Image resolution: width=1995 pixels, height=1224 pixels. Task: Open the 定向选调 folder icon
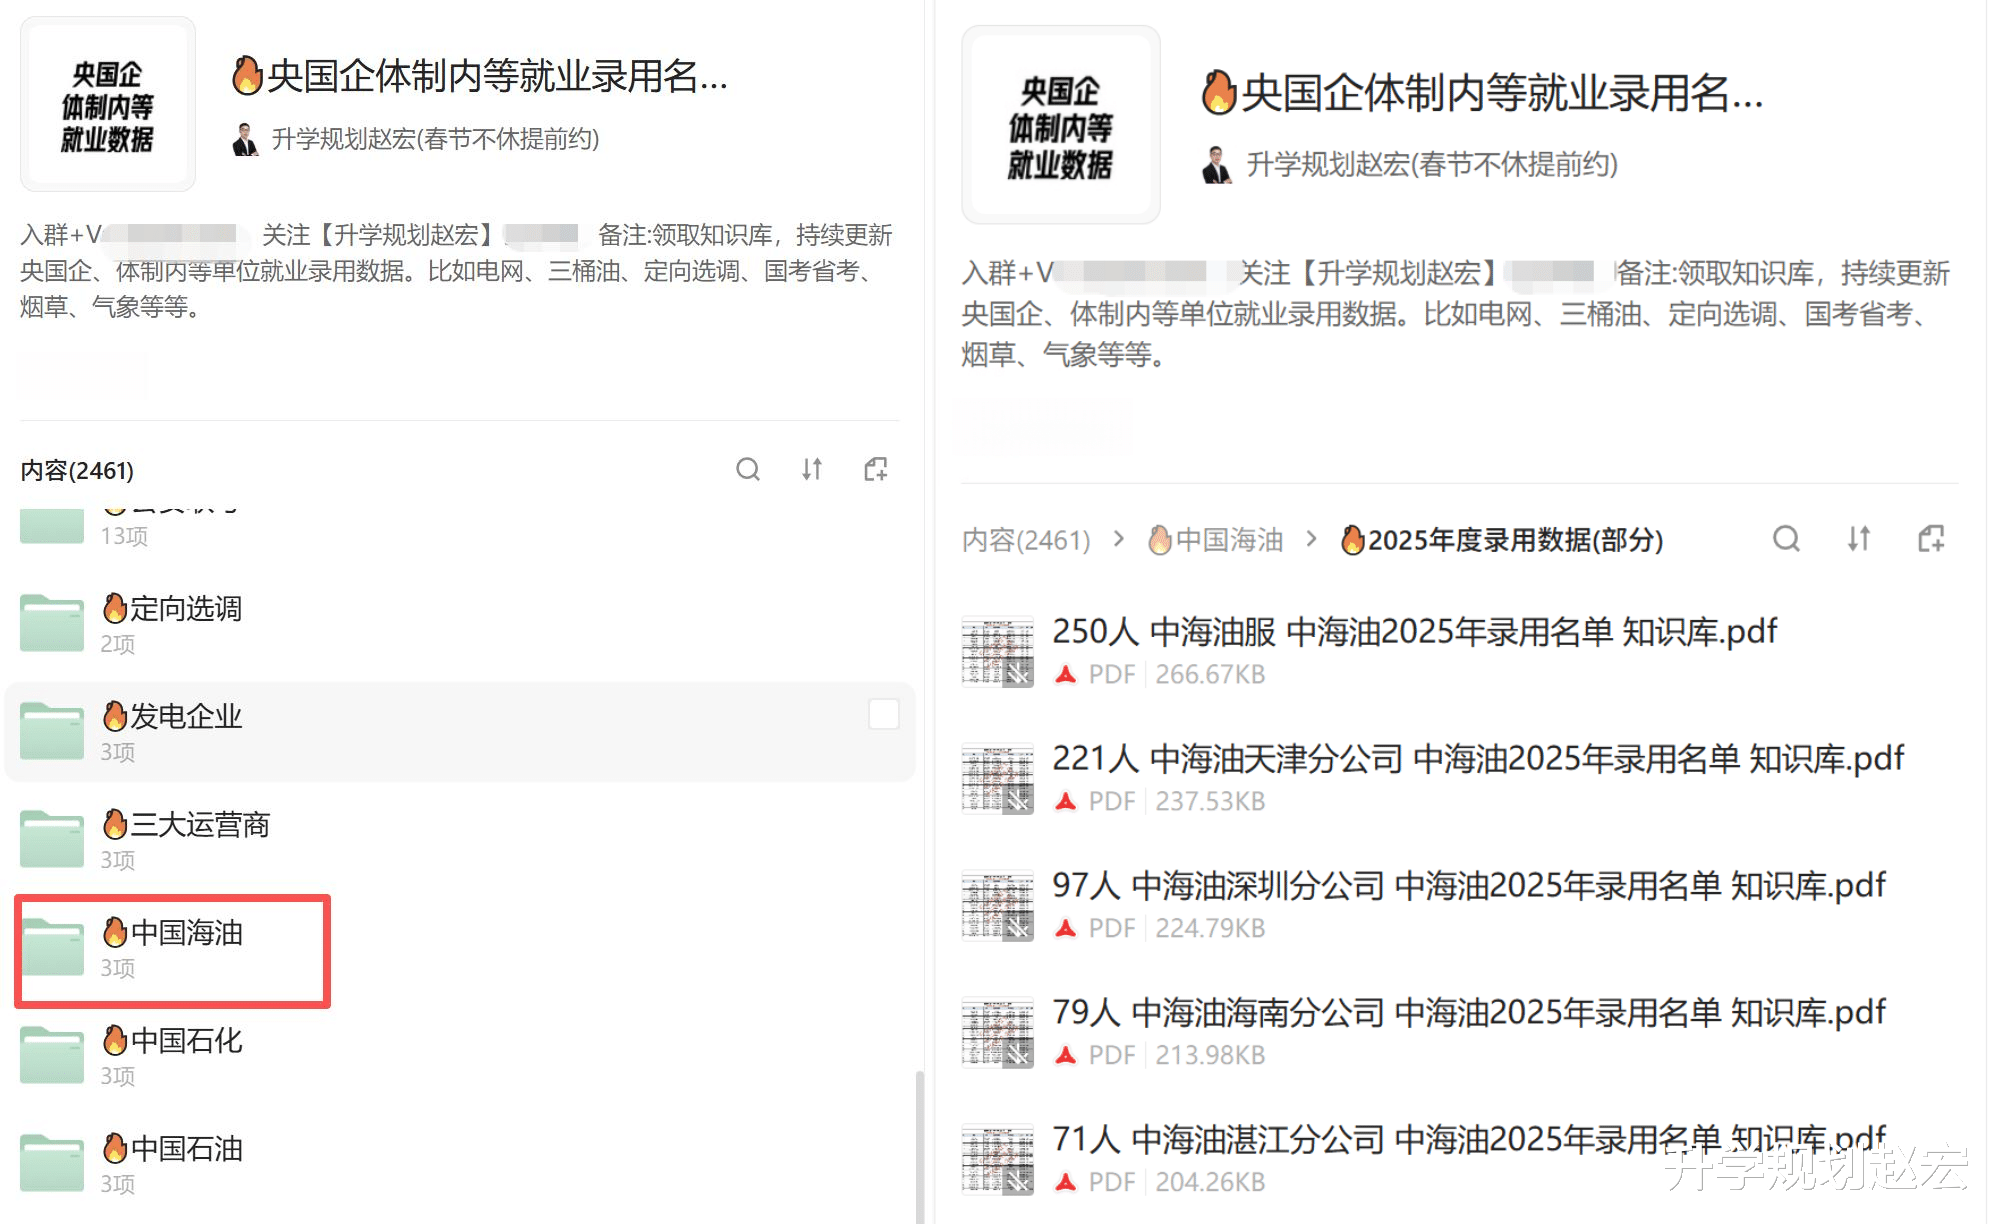click(x=52, y=623)
